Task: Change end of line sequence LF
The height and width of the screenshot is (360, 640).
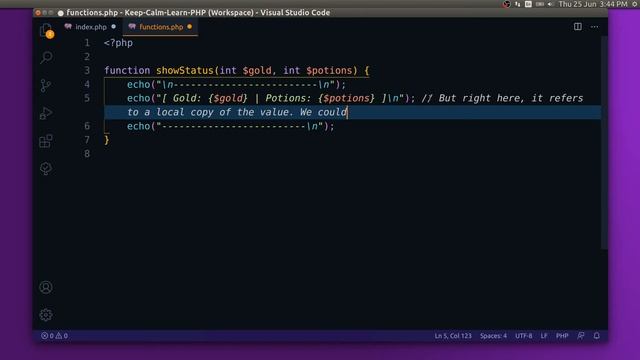Action: point(544,336)
